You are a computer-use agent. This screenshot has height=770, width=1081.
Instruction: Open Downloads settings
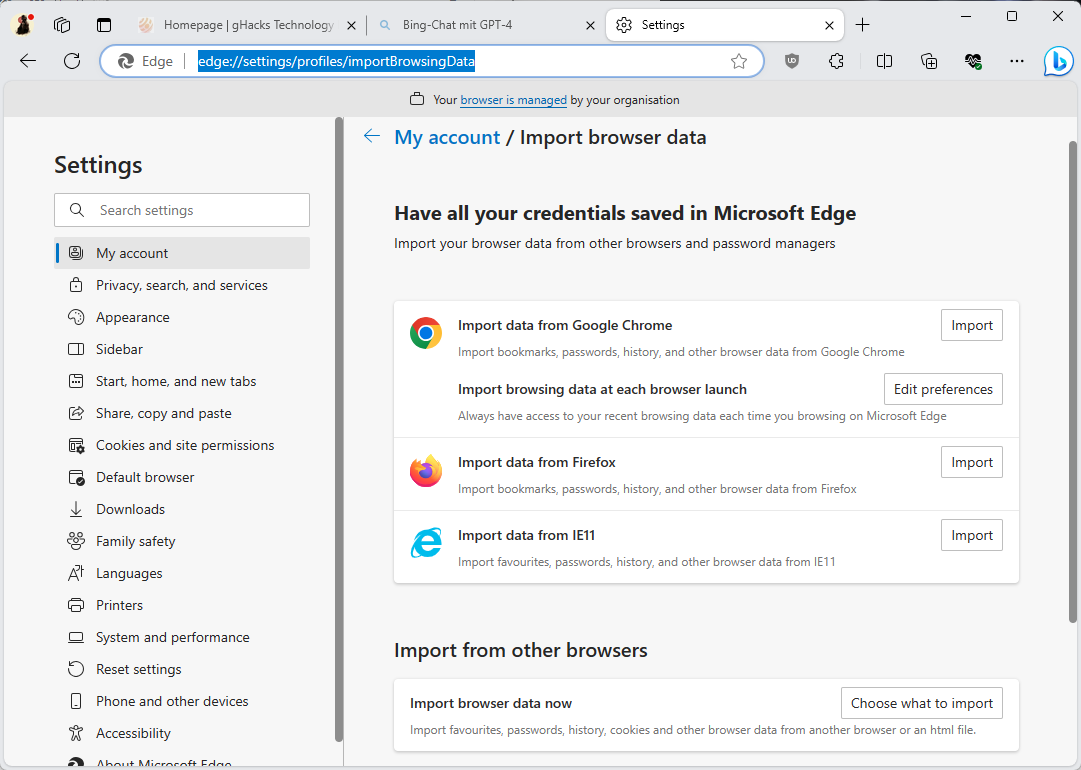click(182, 509)
